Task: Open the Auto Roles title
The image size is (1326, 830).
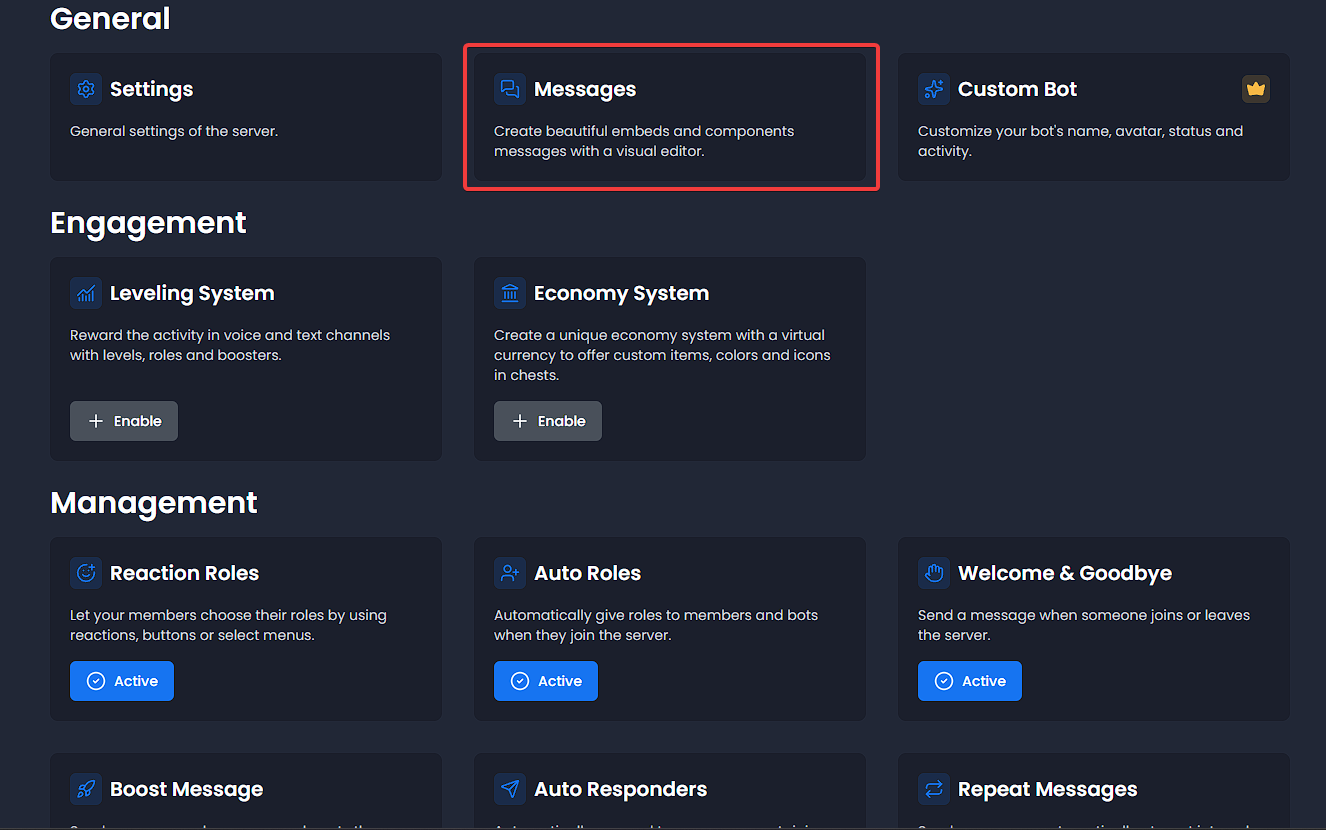Action: pyautogui.click(x=587, y=573)
